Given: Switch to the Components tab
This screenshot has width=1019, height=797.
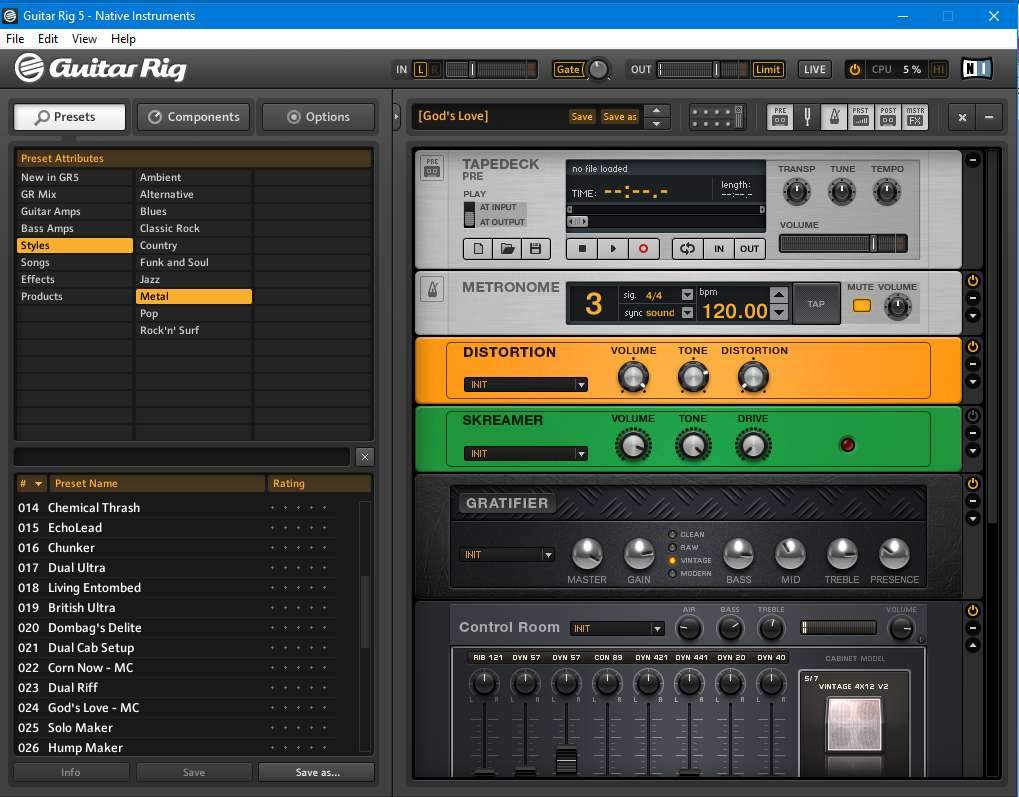Looking at the screenshot, I should [194, 117].
